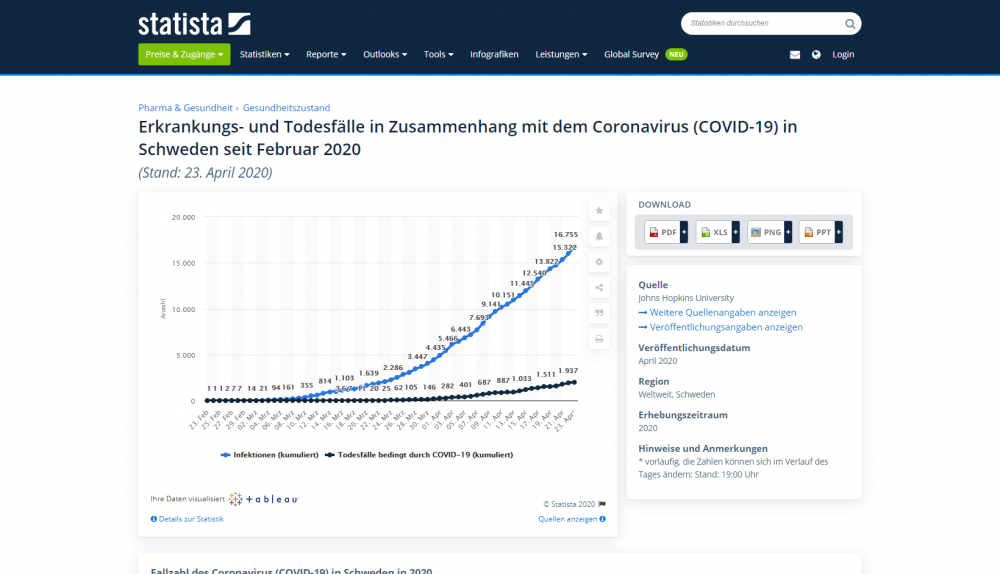Viewport: 1000px width, 574px height.
Task: Click Weitere Quellenangaben anzeigen link
Action: pyautogui.click(x=722, y=313)
